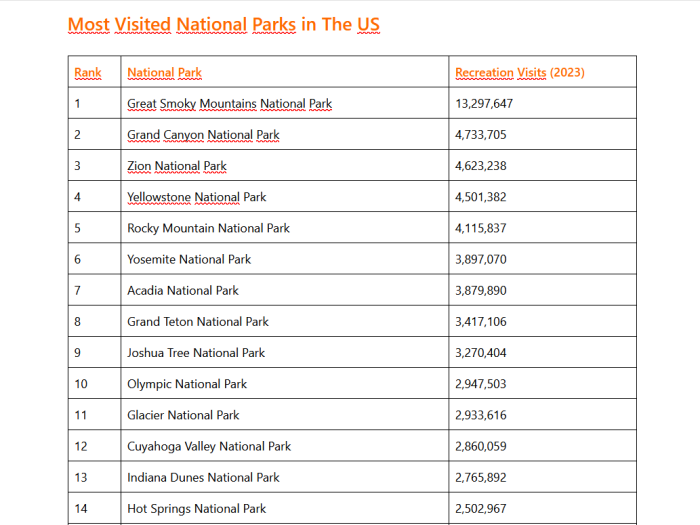Click the visits value 13,297,647
Viewport: 700px width, 525px height.
[x=484, y=104]
